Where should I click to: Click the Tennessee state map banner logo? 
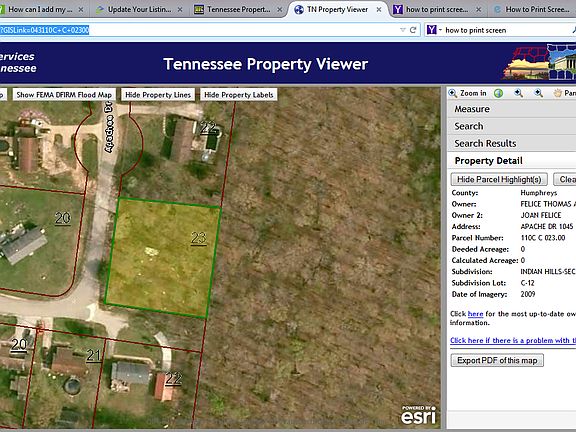(x=539, y=62)
